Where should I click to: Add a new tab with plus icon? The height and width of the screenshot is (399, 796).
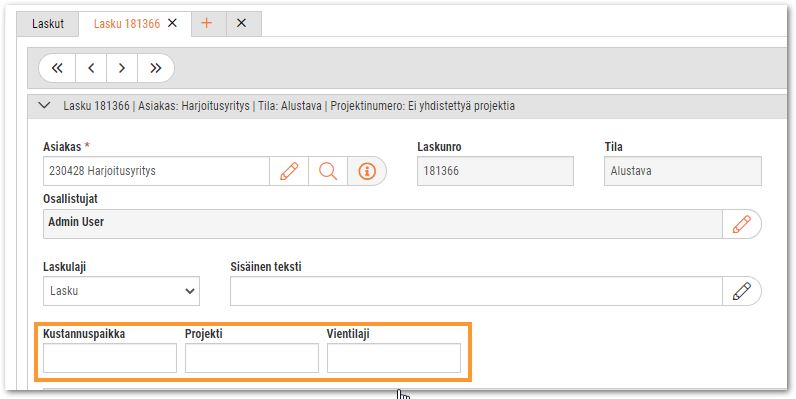tap(207, 23)
